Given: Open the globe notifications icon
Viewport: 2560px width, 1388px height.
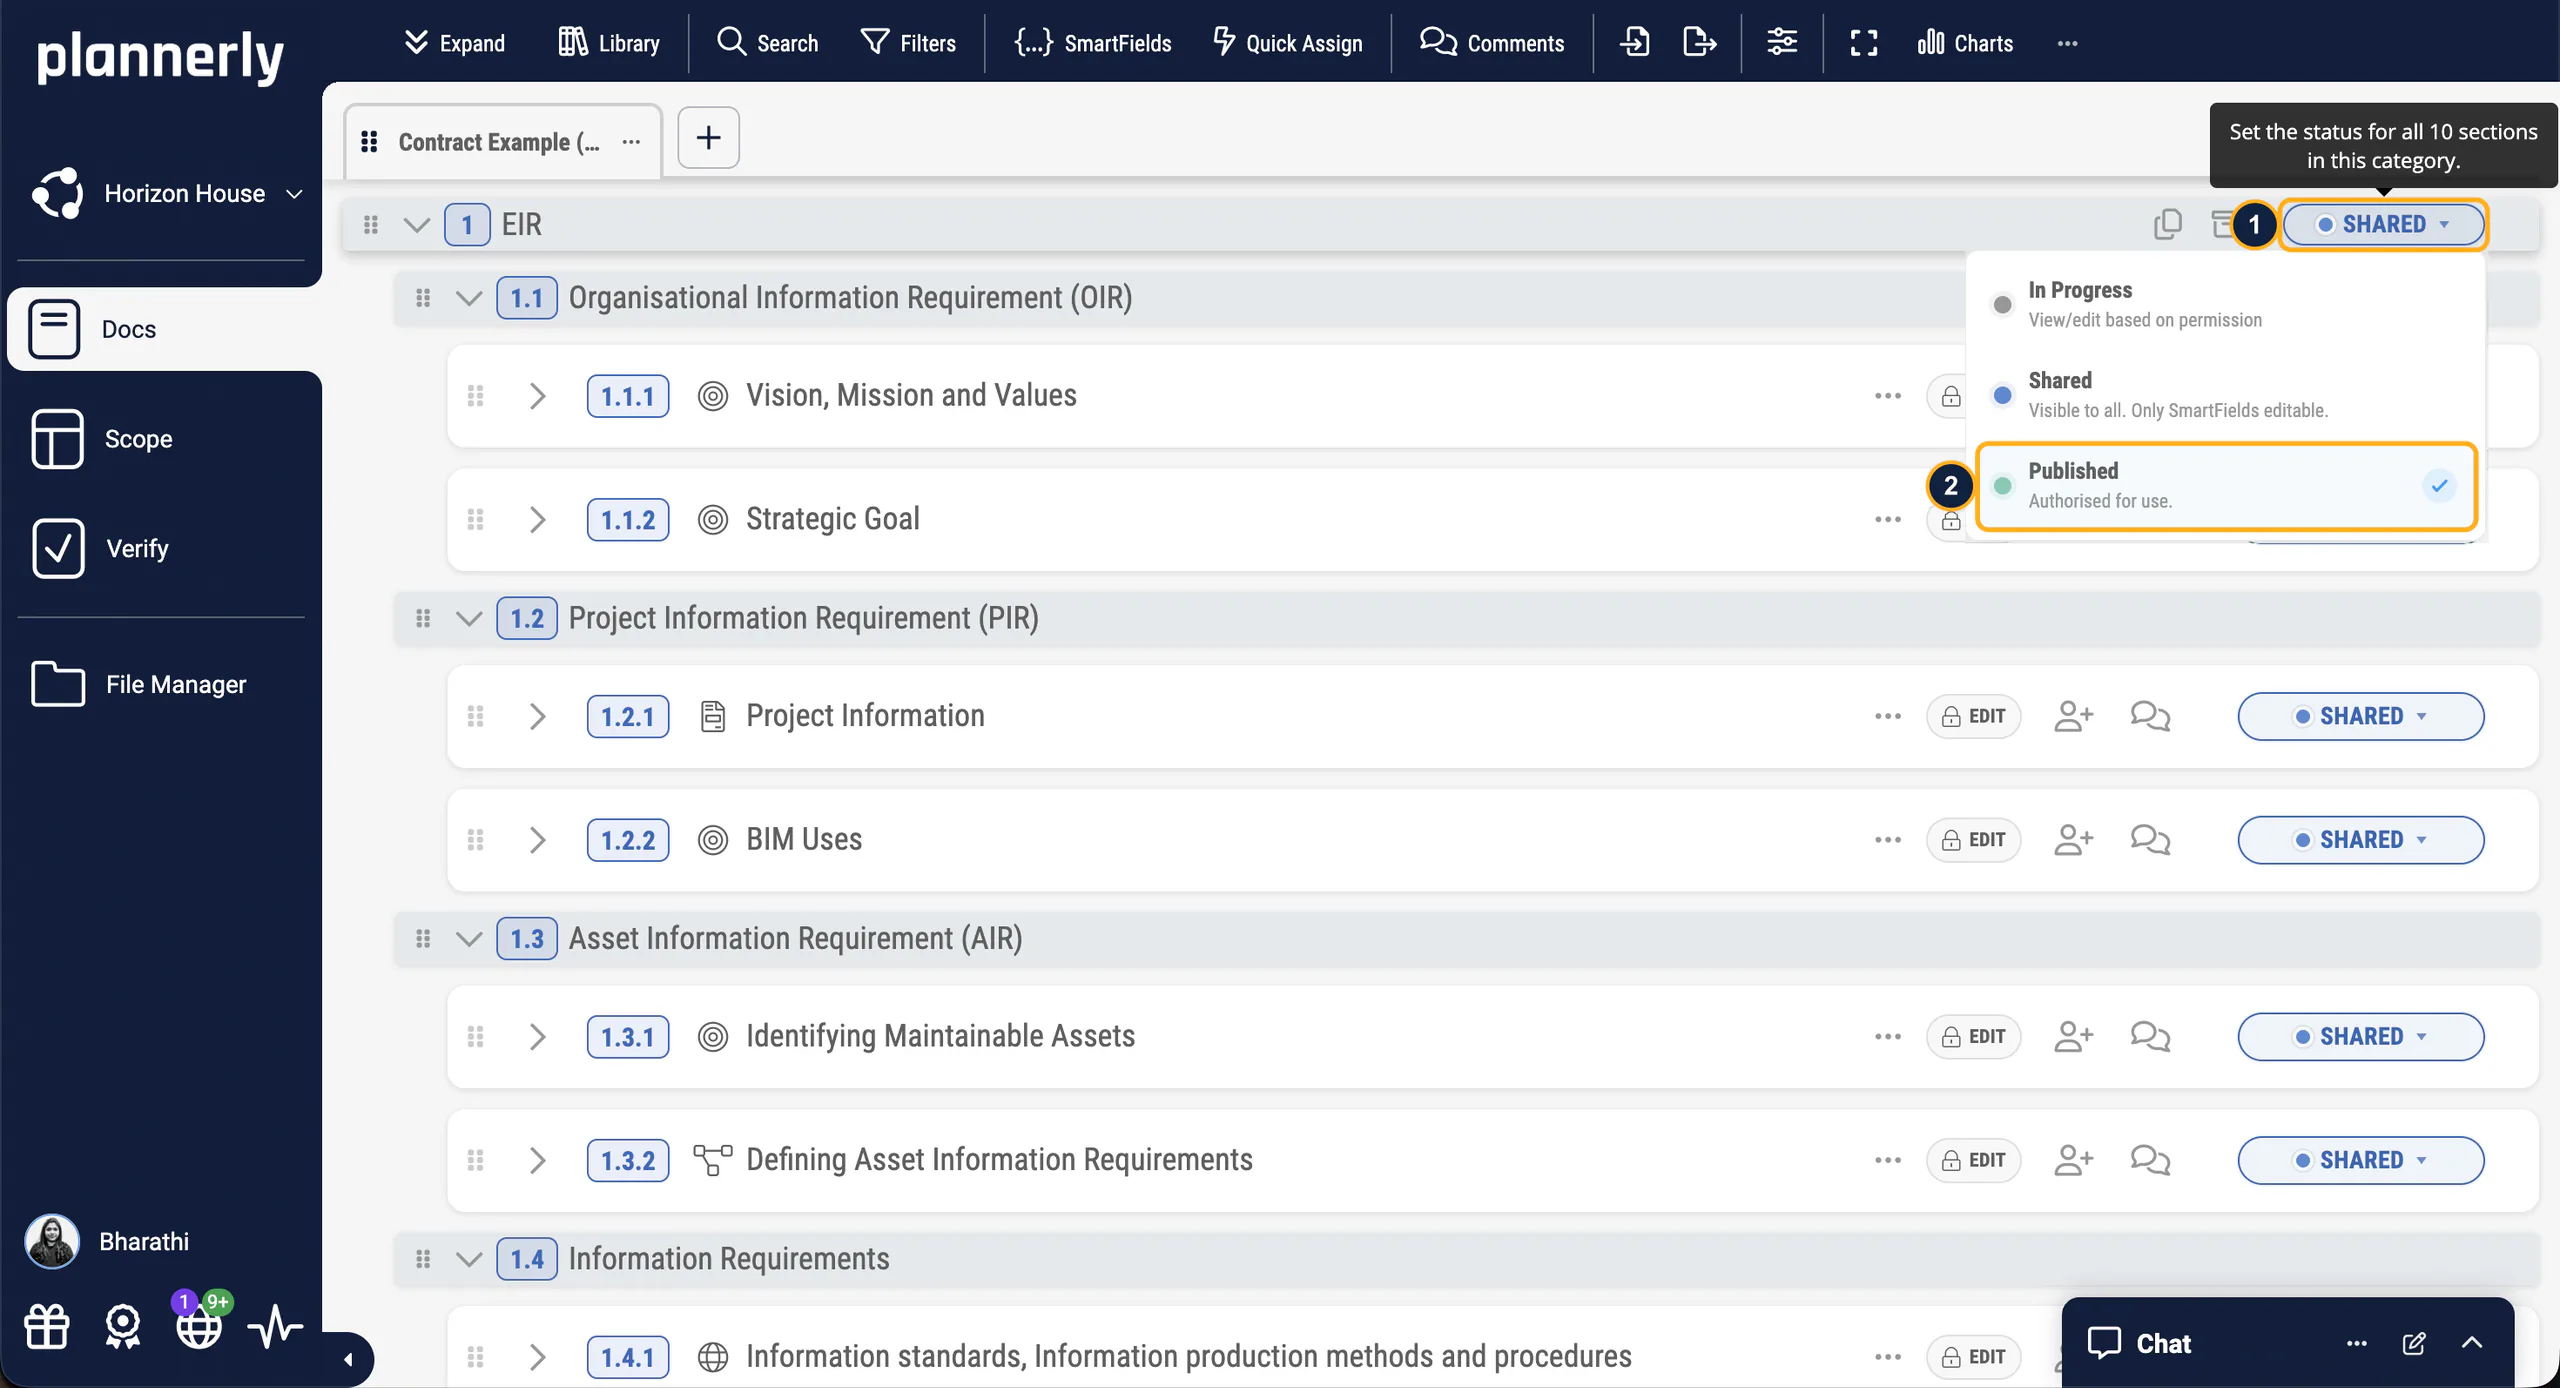Looking at the screenshot, I should pos(198,1327).
